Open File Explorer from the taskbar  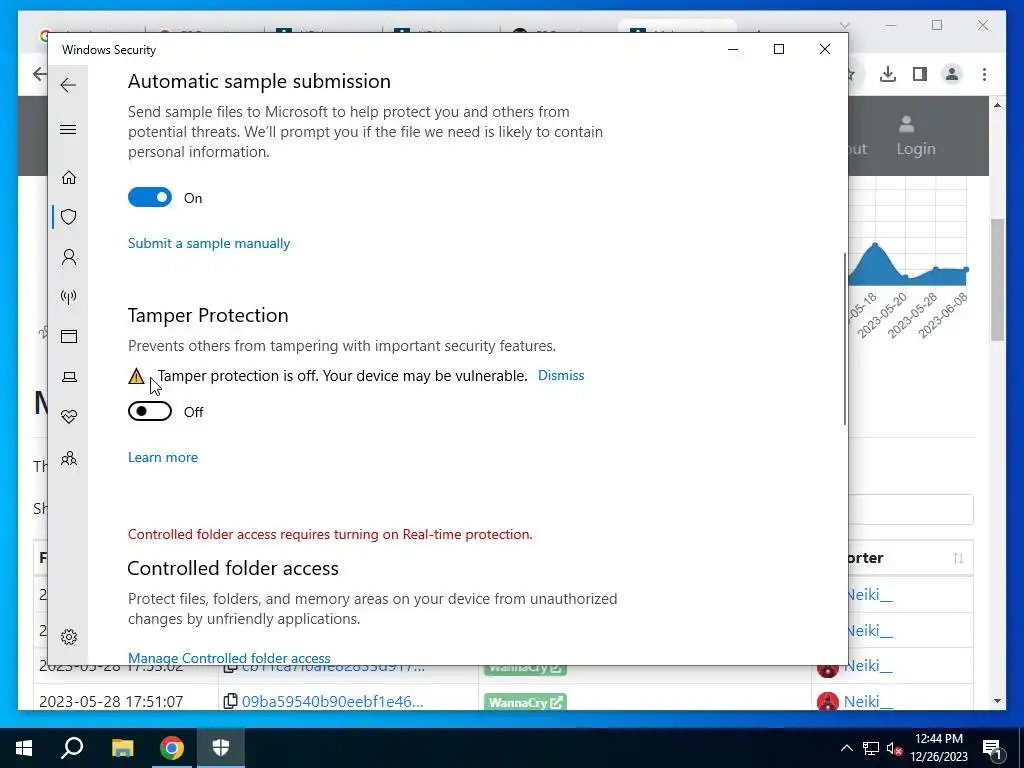pos(122,748)
